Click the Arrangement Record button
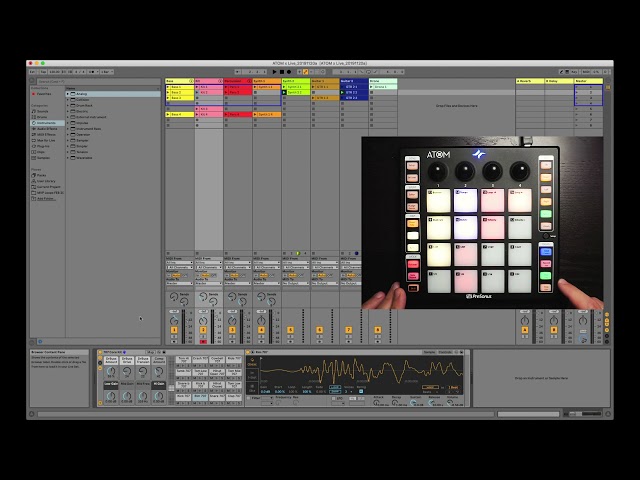 [x=289, y=72]
